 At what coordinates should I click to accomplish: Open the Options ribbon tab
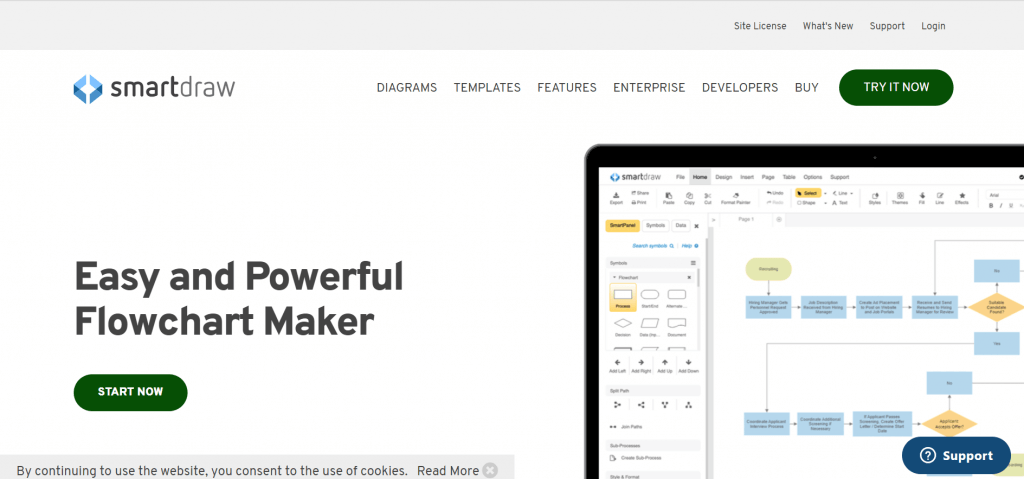813,177
